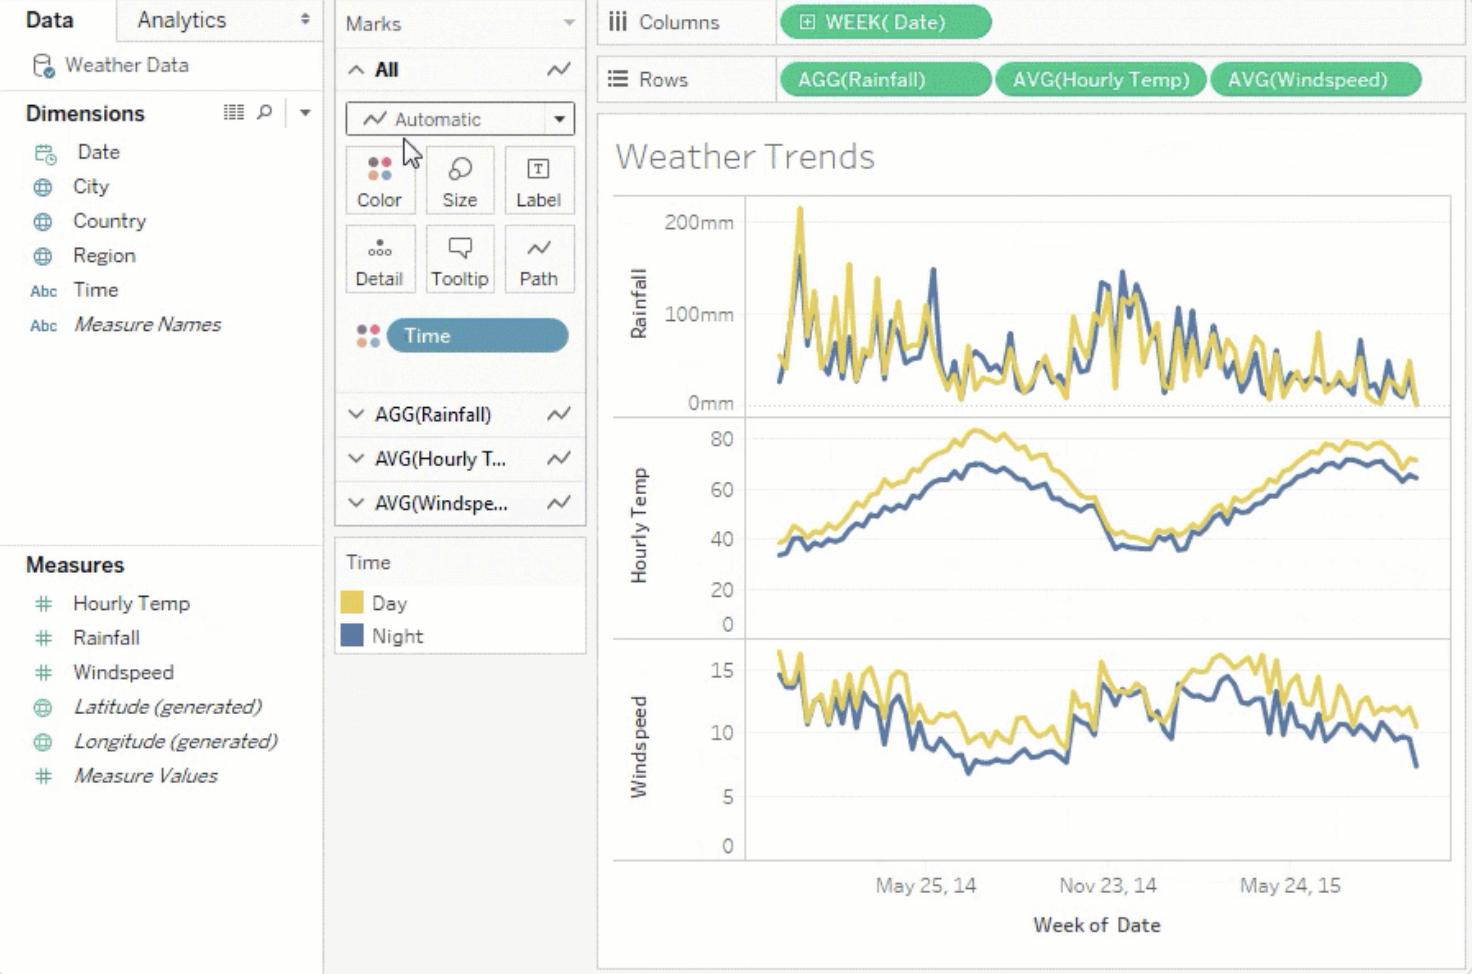Screen dimensions: 1472x974
Task: Switch to the Data tab
Action: (x=48, y=20)
